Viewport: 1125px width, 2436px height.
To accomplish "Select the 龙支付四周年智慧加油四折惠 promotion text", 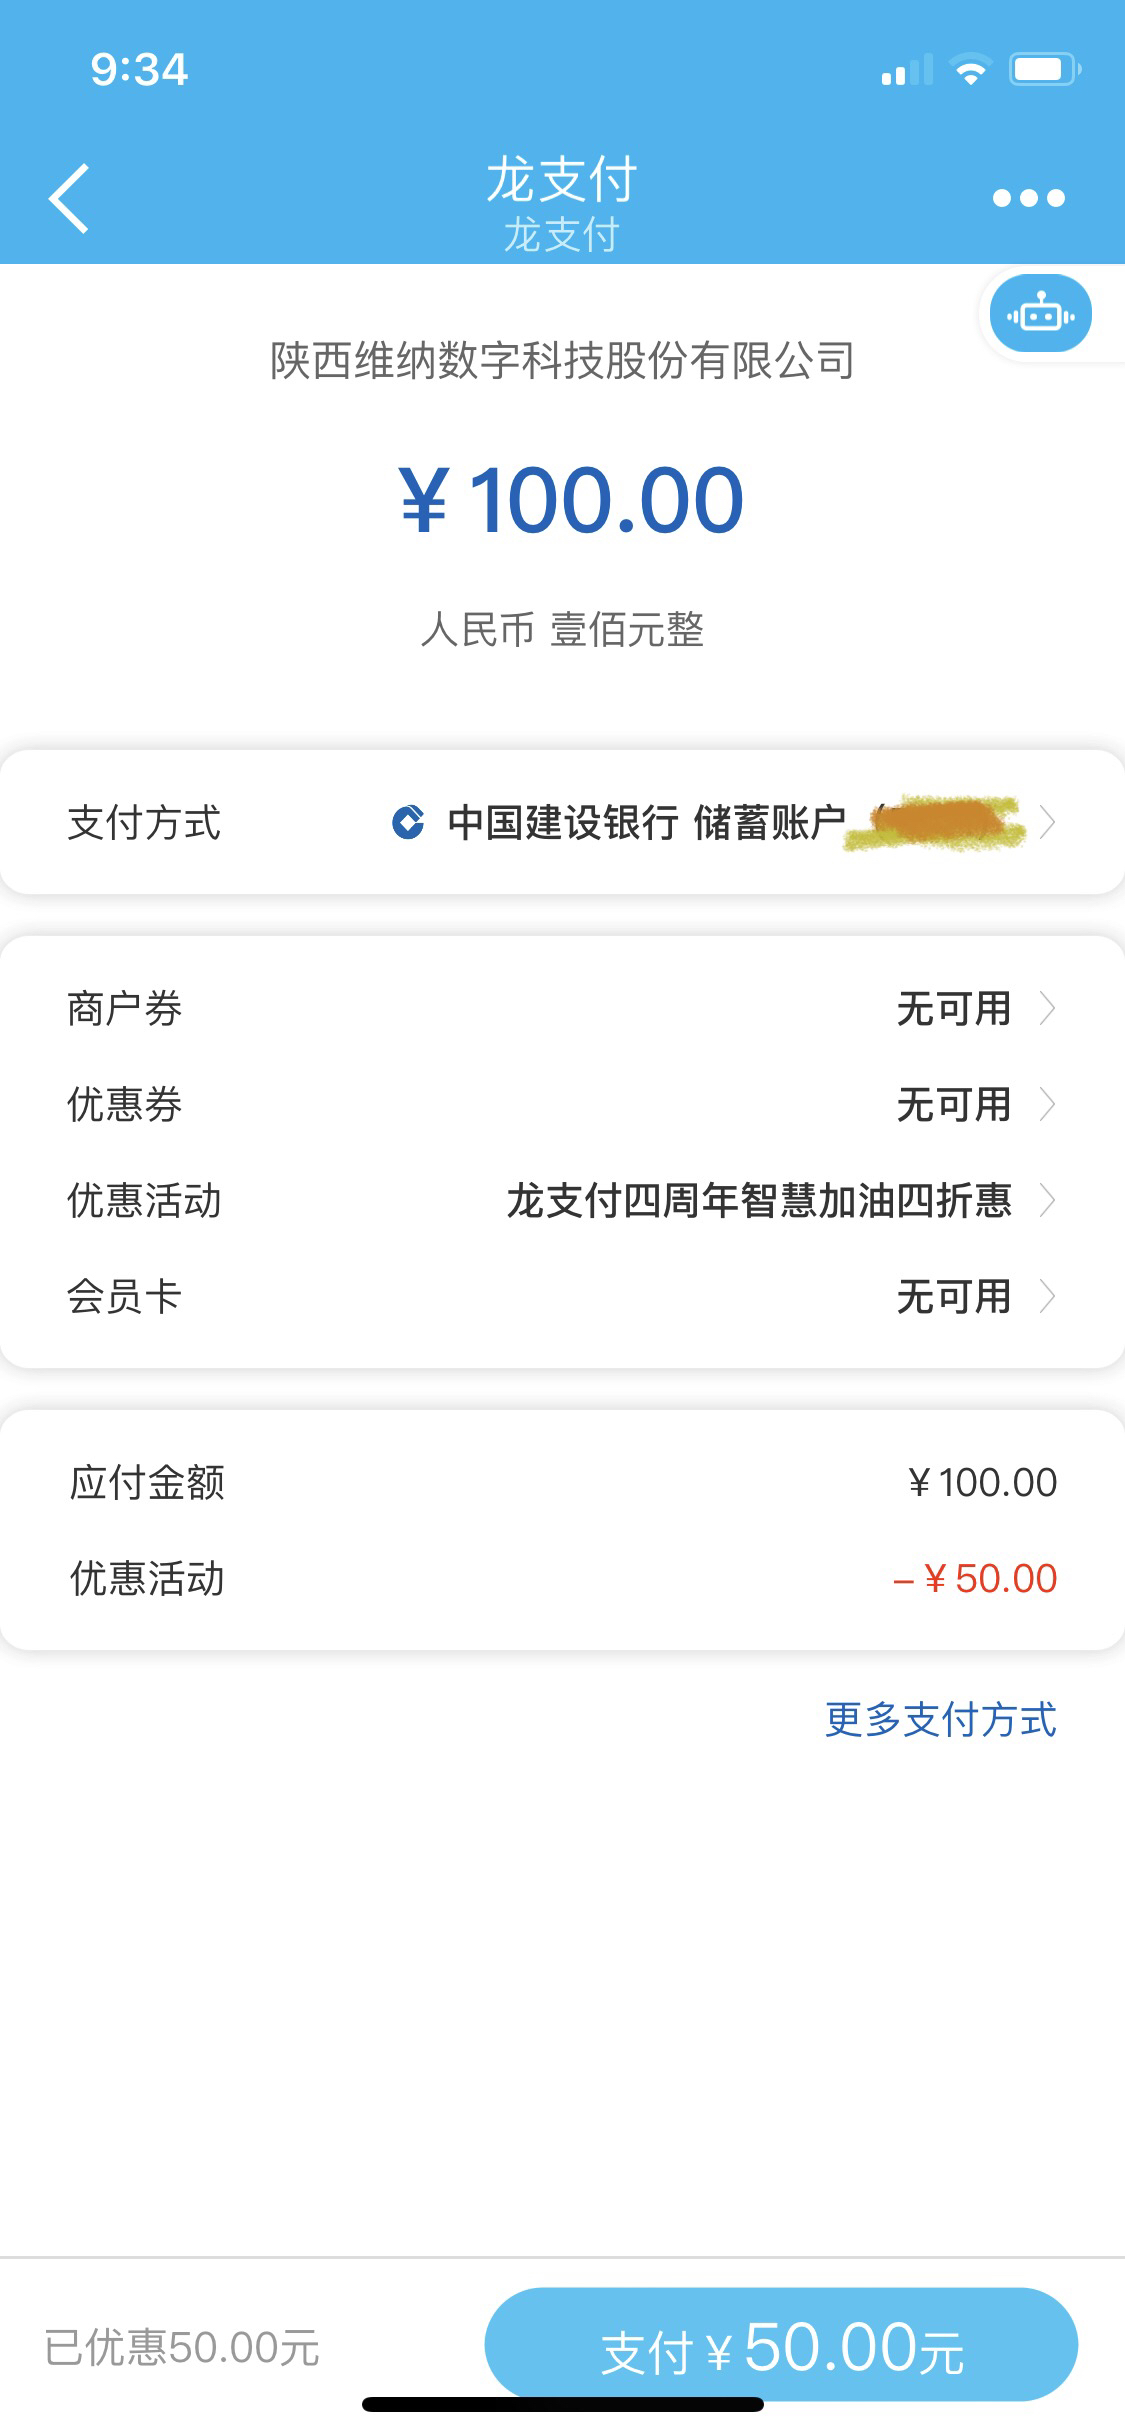I will [x=758, y=1200].
